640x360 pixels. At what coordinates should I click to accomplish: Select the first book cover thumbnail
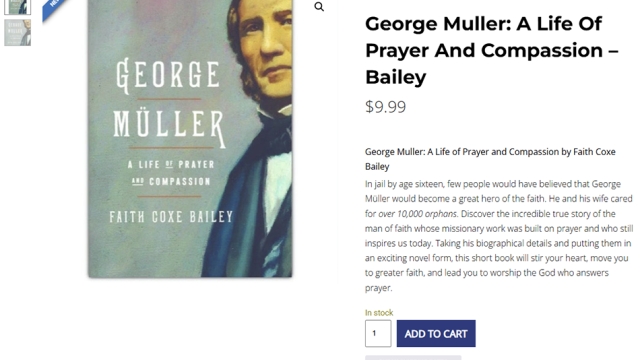point(18,7)
